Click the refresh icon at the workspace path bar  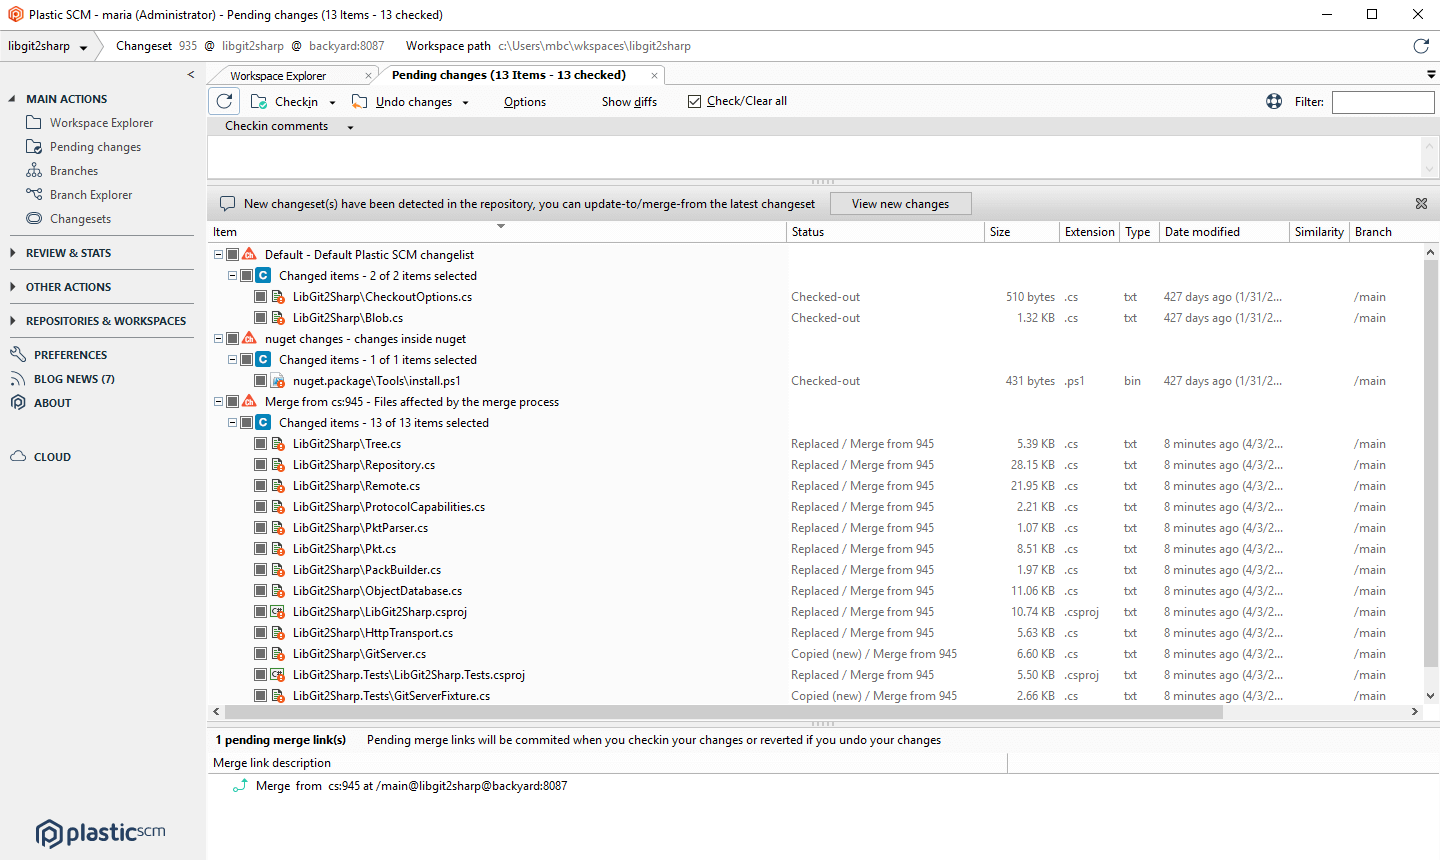click(1421, 46)
